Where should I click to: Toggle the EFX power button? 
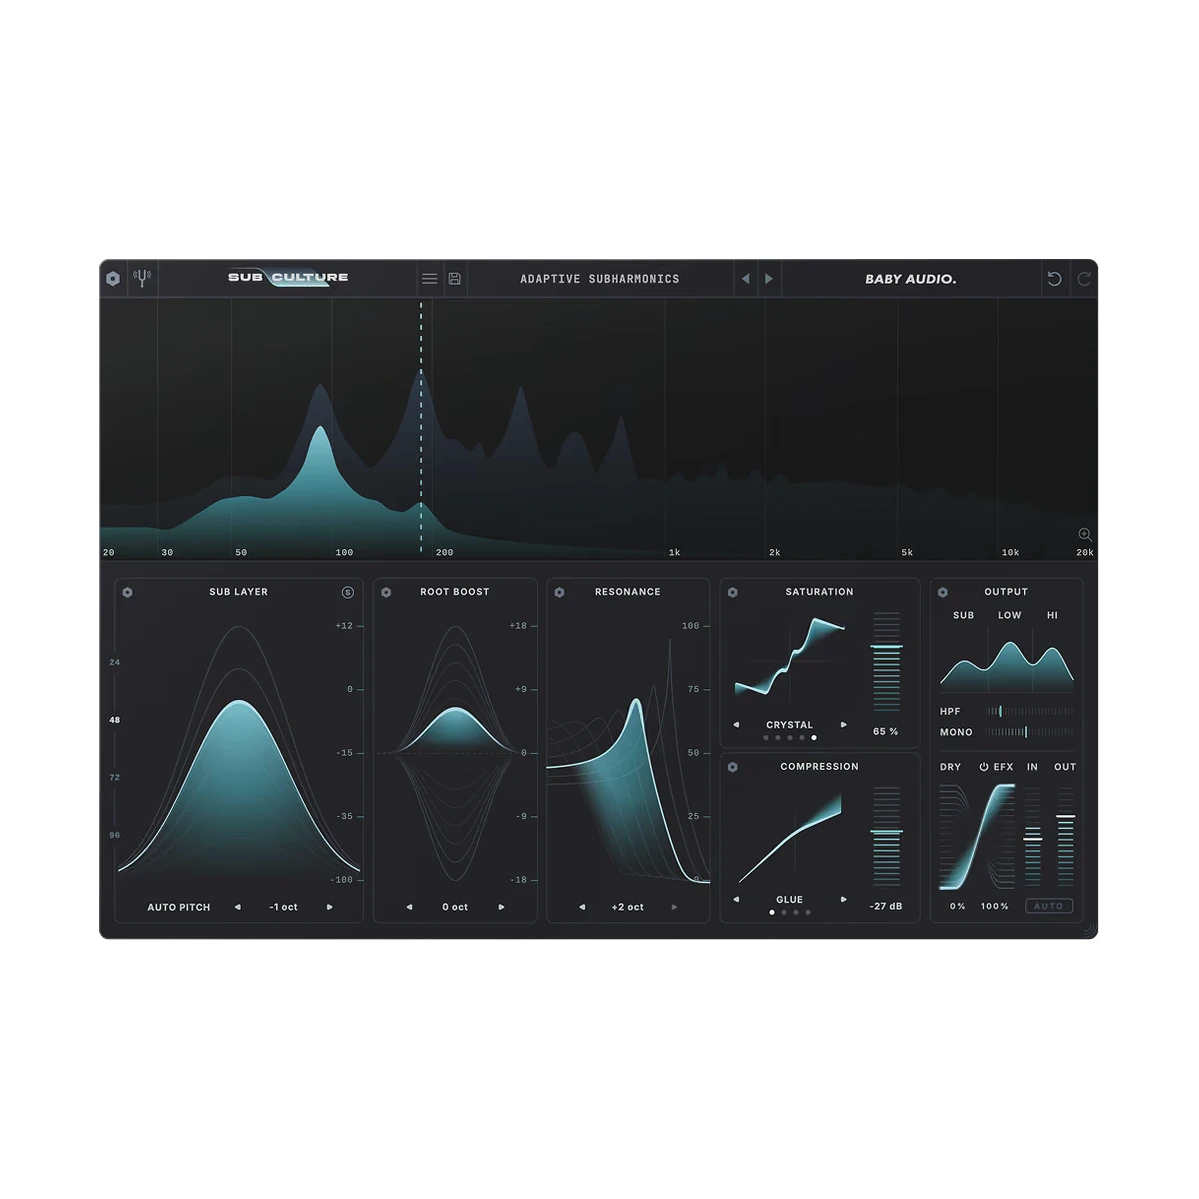tap(984, 767)
